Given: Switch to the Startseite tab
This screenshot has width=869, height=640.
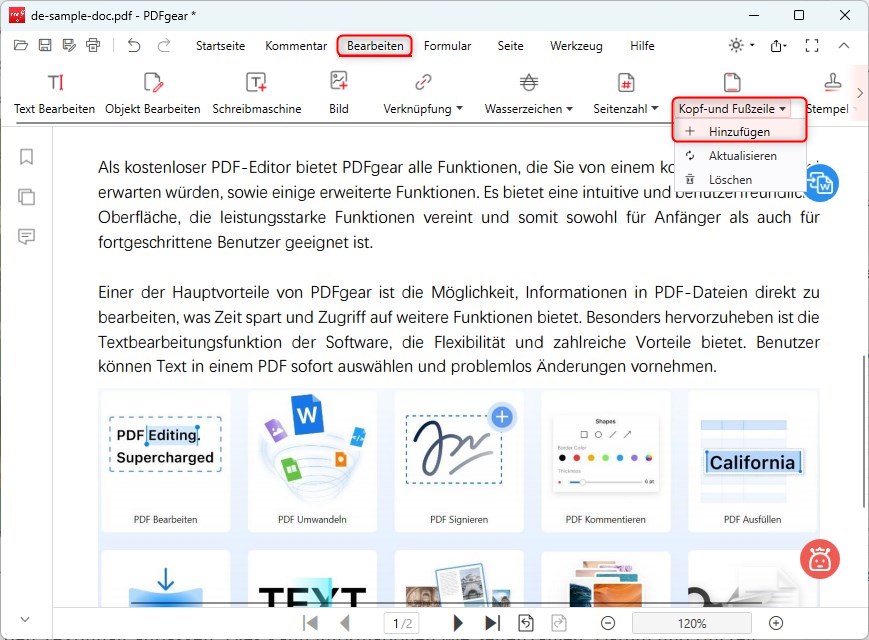Looking at the screenshot, I should [220, 46].
